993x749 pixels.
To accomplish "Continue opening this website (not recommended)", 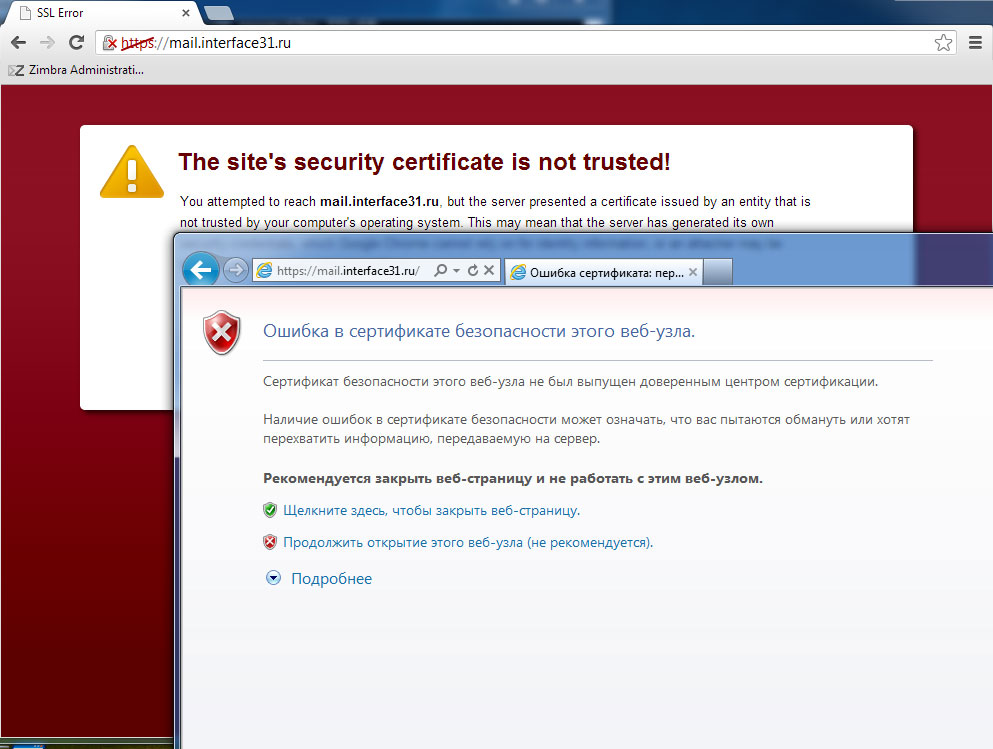I will pyautogui.click(x=468, y=543).
